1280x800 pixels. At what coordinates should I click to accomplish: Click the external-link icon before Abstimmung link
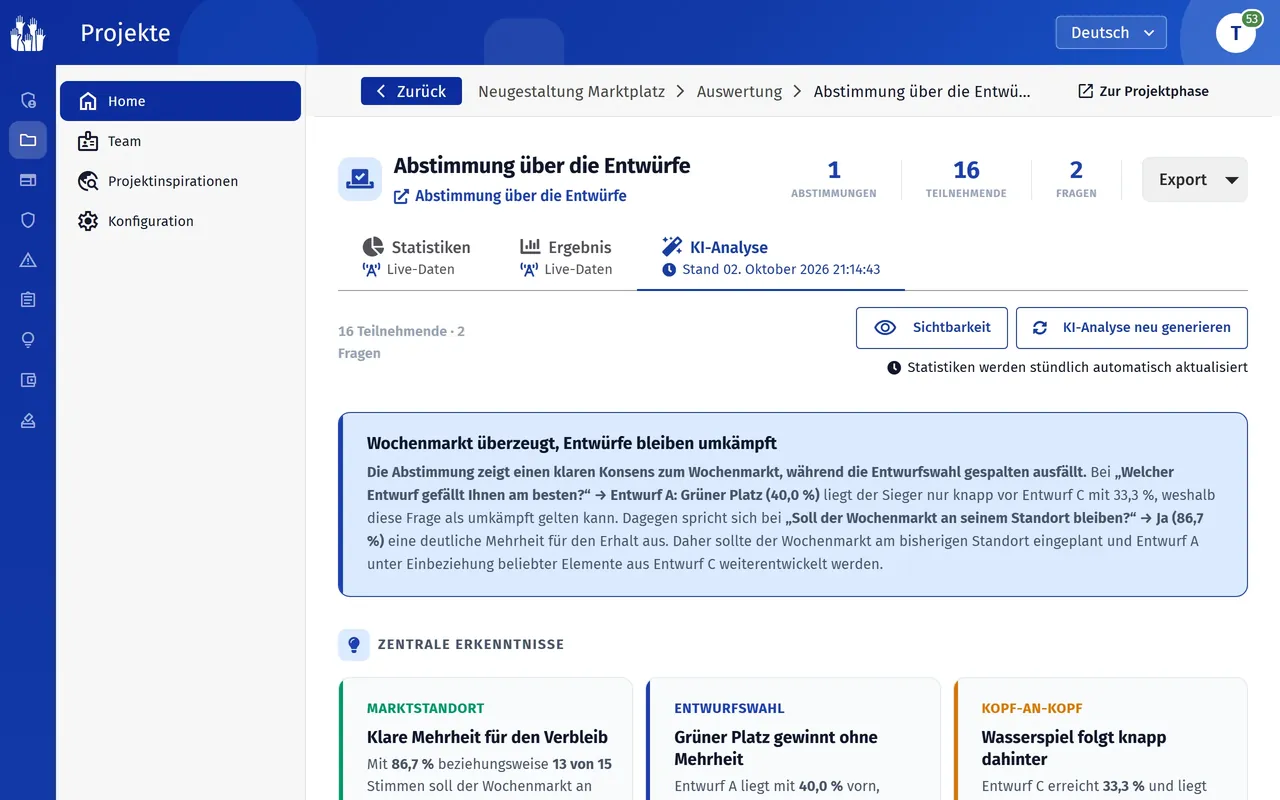coord(401,196)
